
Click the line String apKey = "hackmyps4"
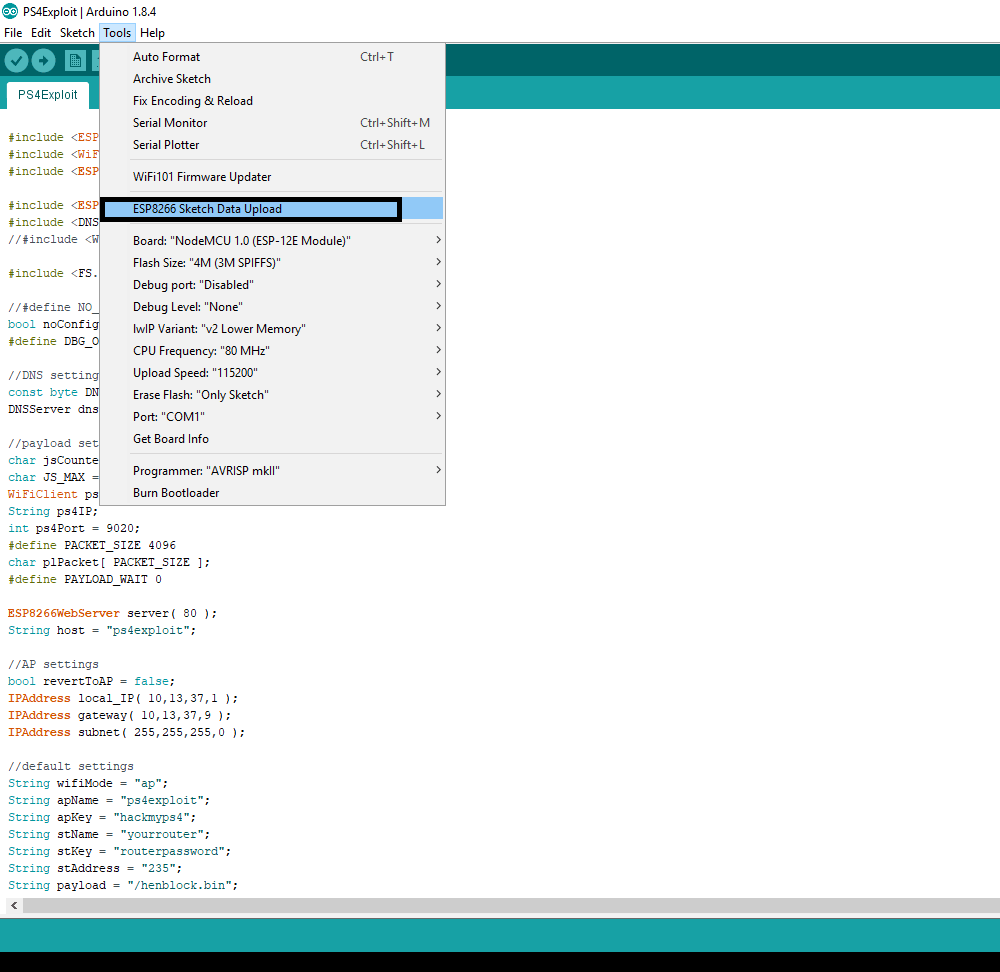102,817
